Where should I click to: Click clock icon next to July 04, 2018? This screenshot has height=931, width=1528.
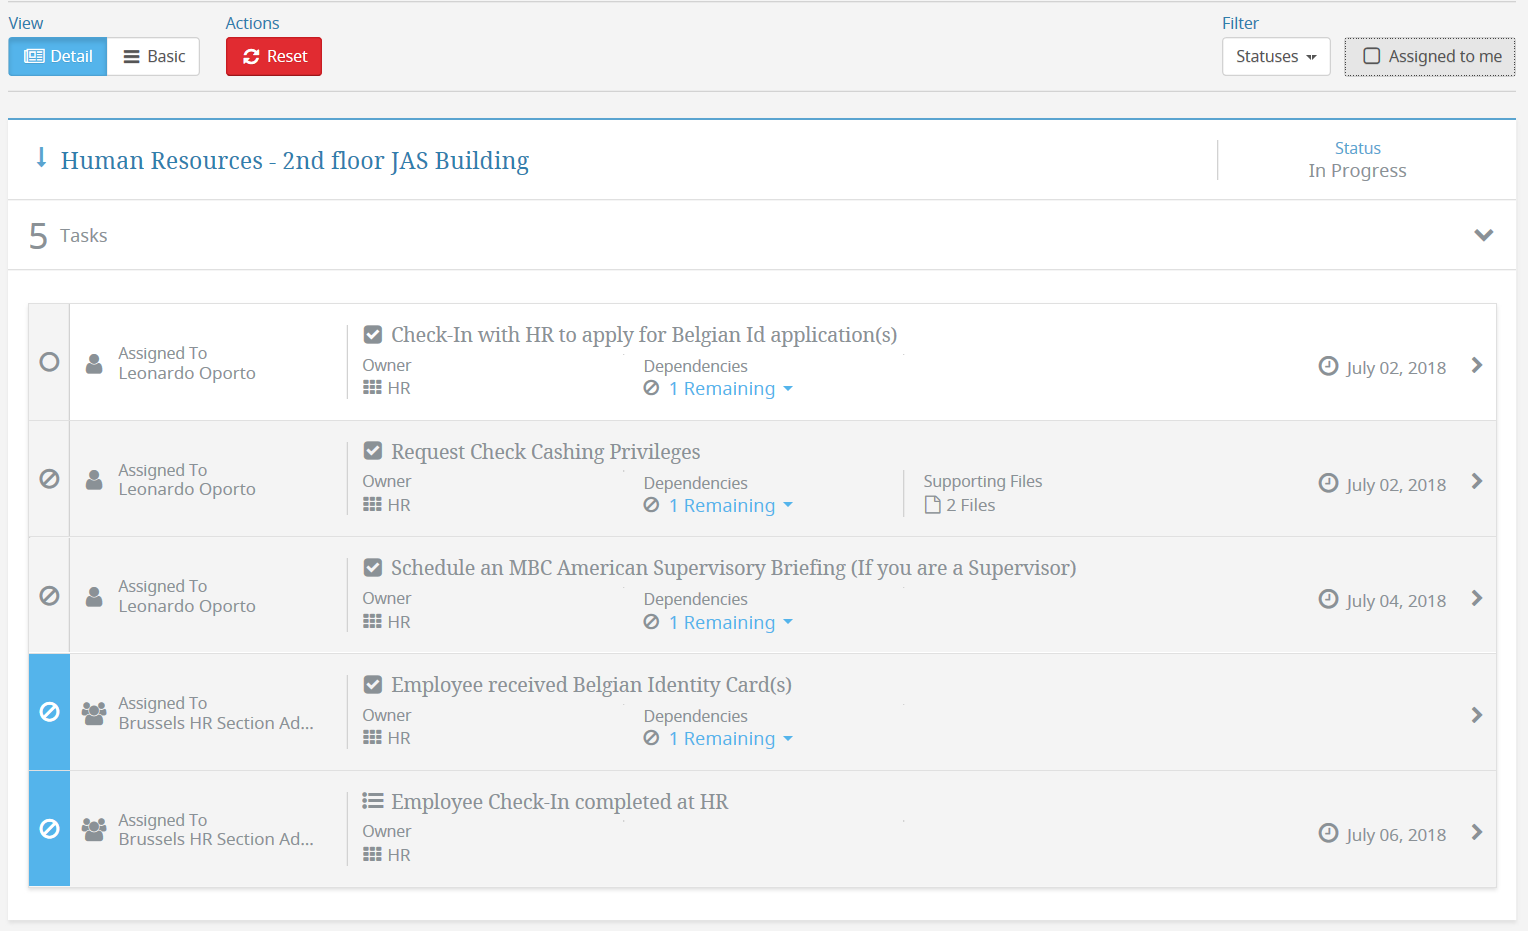click(x=1328, y=599)
